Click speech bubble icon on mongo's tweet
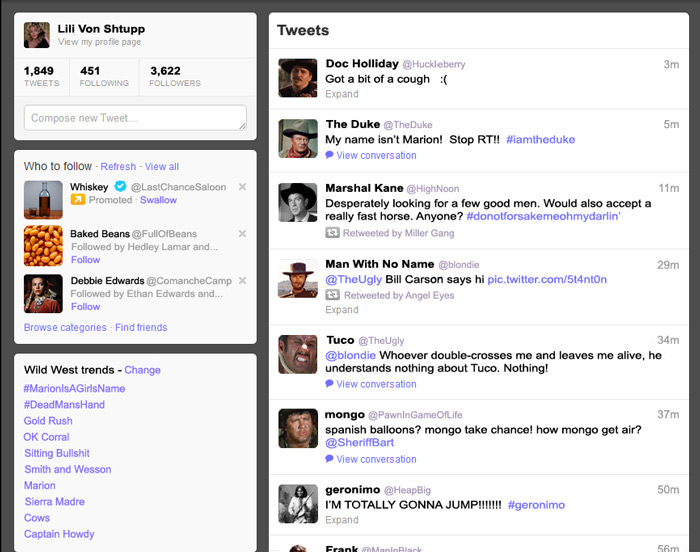 [x=329, y=459]
